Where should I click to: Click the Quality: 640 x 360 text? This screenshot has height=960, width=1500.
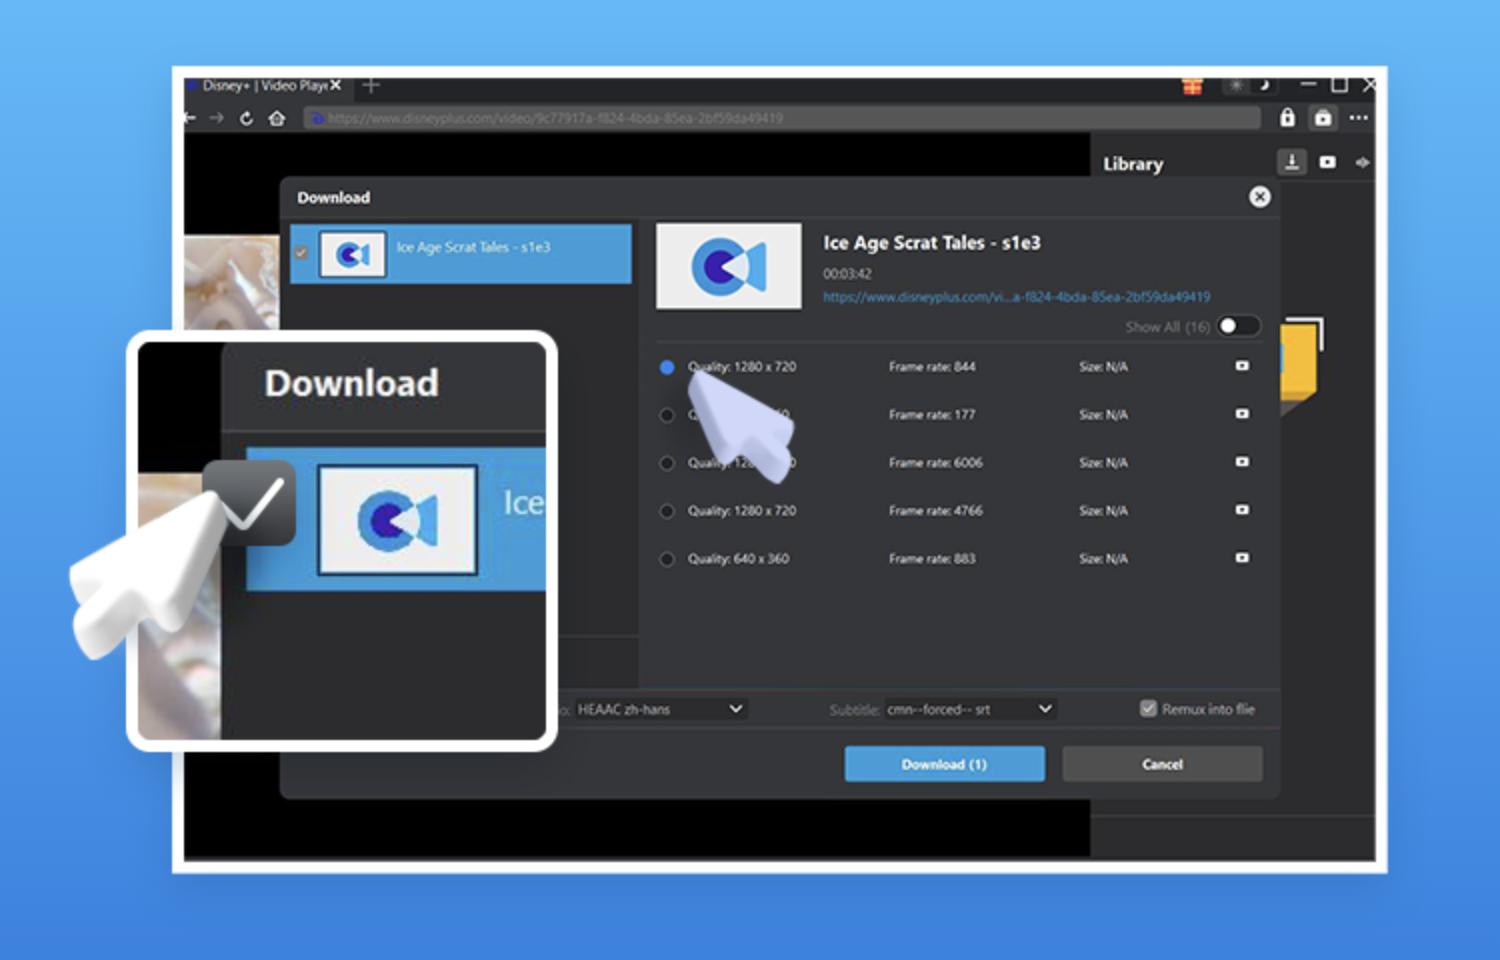click(x=738, y=559)
